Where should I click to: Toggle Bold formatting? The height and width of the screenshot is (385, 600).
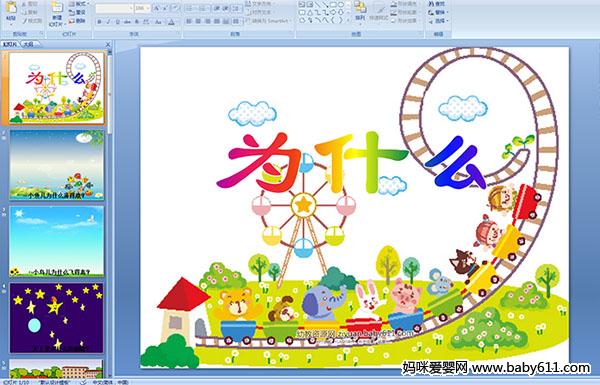(99, 22)
